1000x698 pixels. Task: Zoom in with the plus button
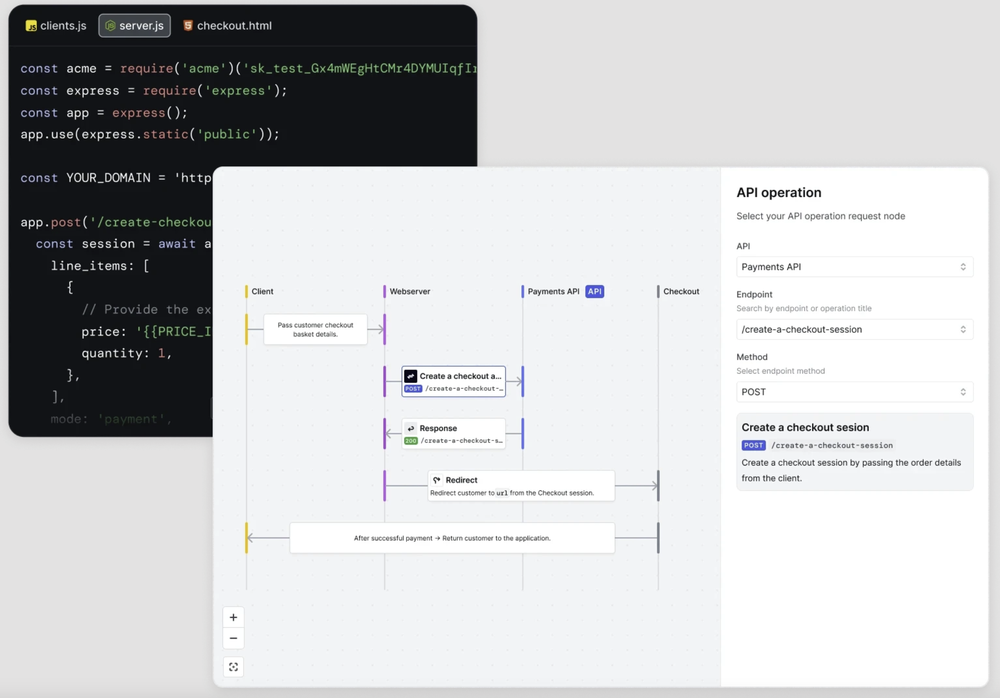[233, 617]
